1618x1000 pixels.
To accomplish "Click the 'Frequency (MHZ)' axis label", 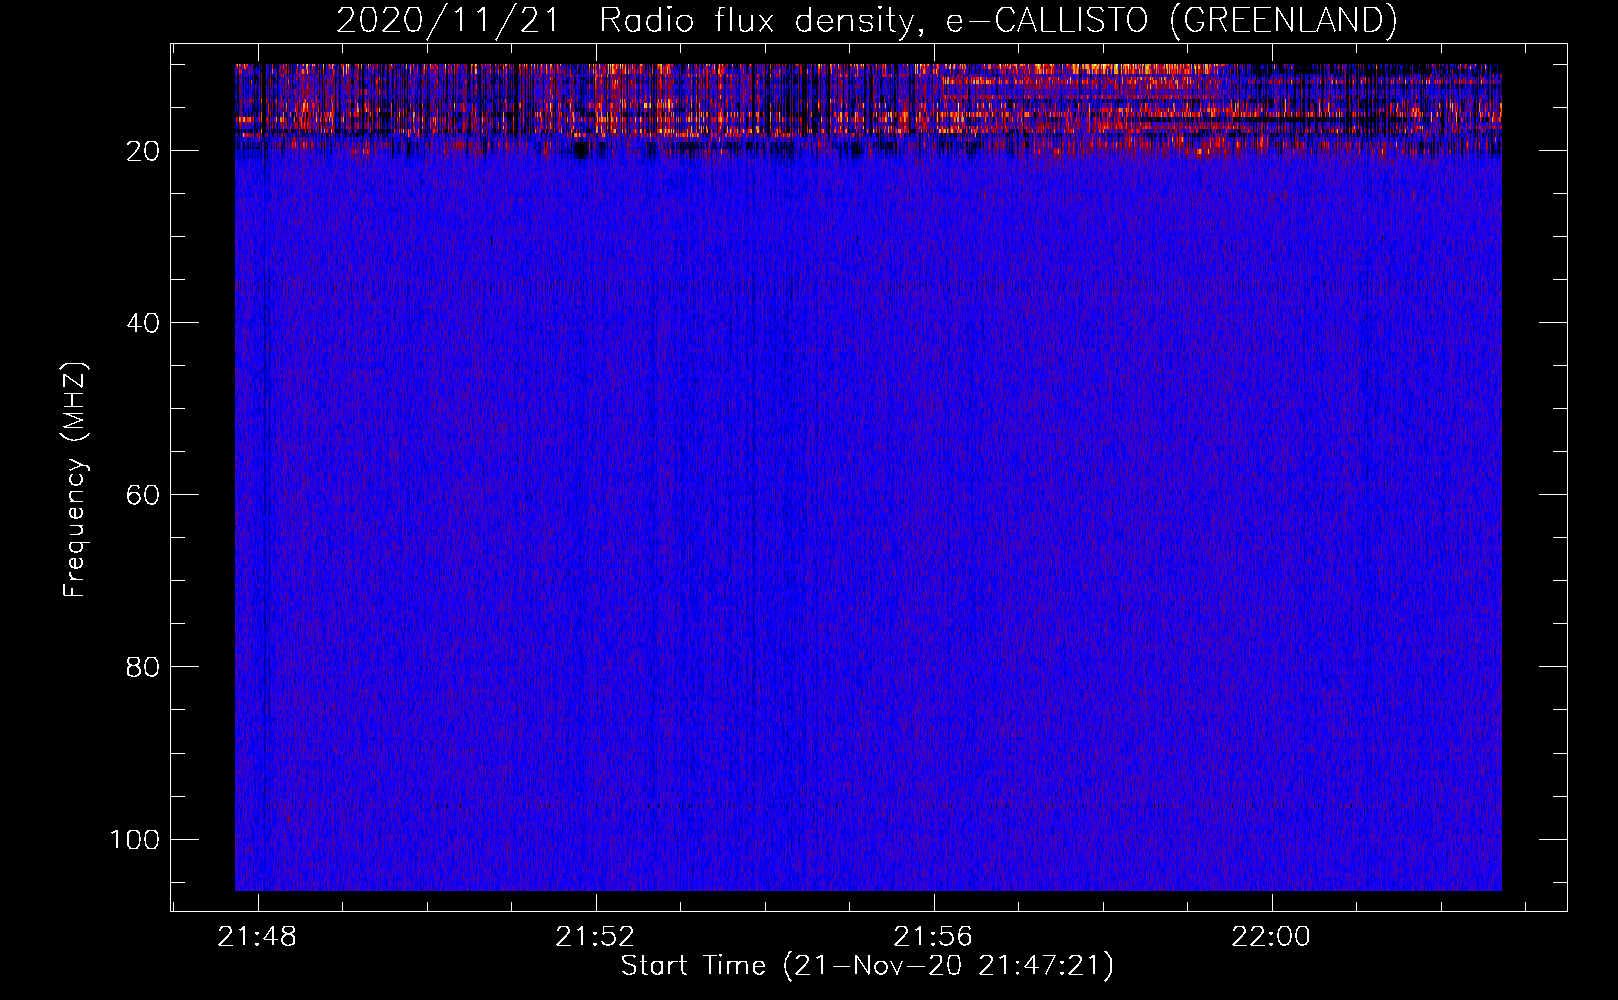I will [75, 480].
